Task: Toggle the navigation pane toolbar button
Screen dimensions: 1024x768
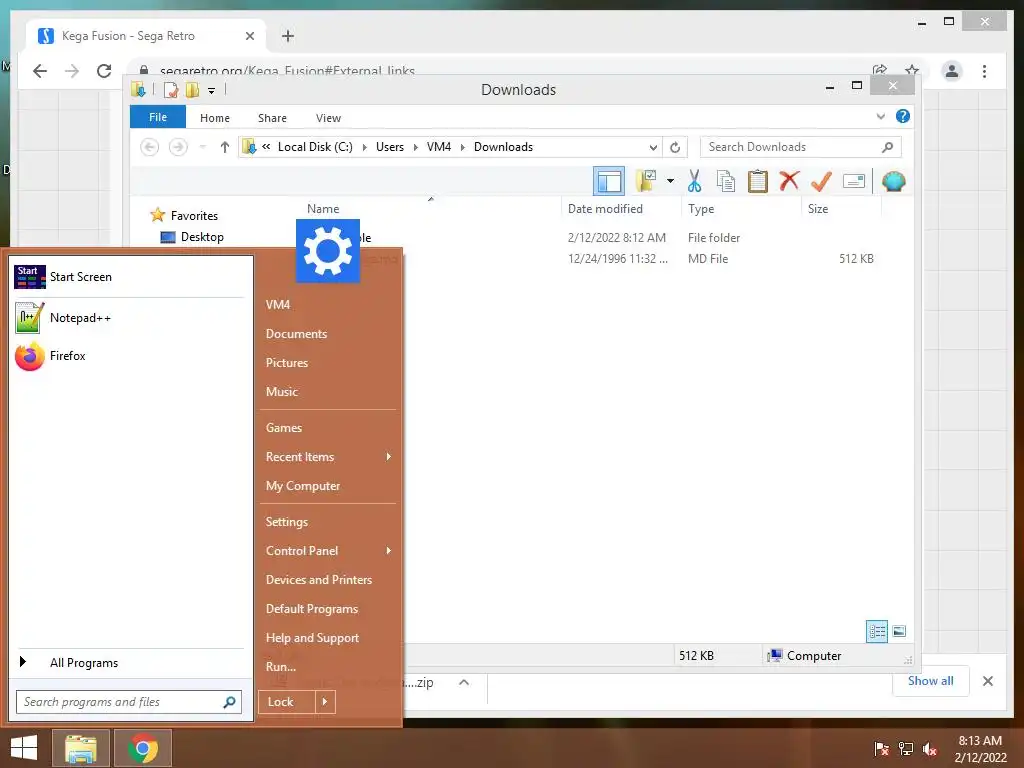Action: [x=609, y=182]
